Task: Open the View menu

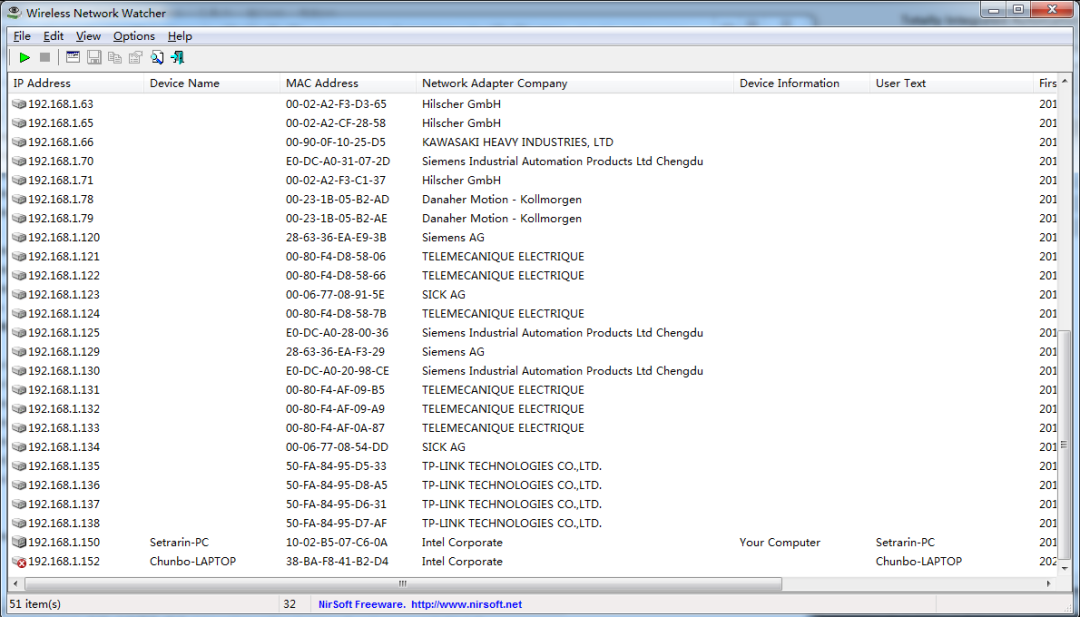Action: point(88,36)
